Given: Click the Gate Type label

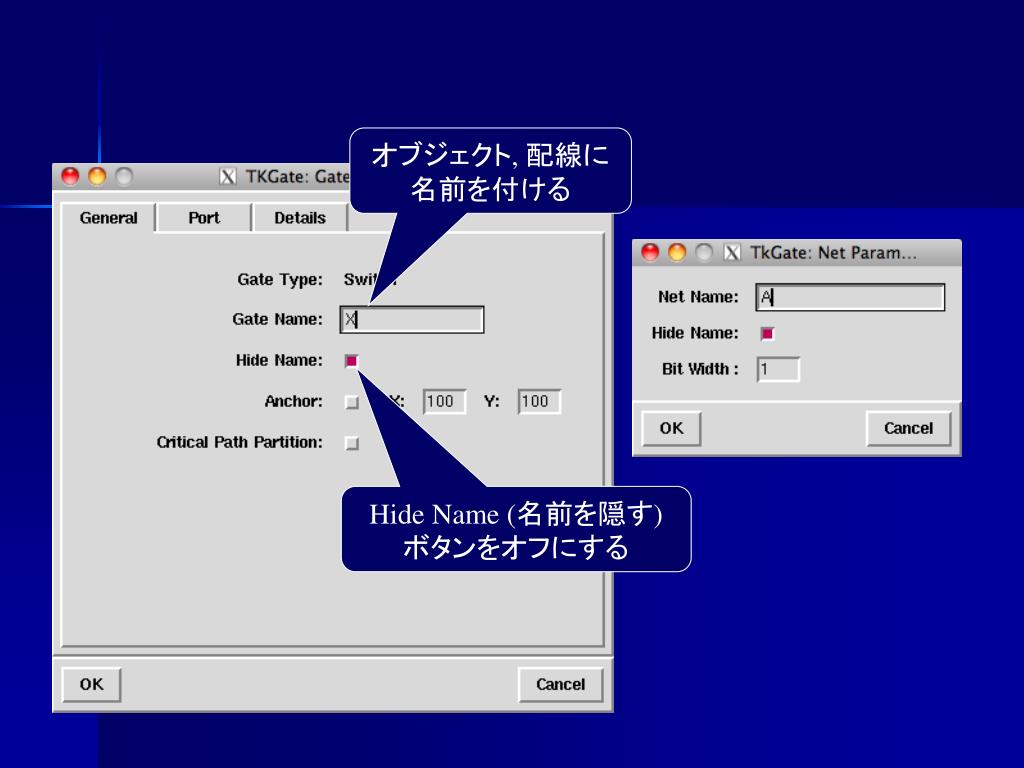Looking at the screenshot, I should tap(280, 280).
